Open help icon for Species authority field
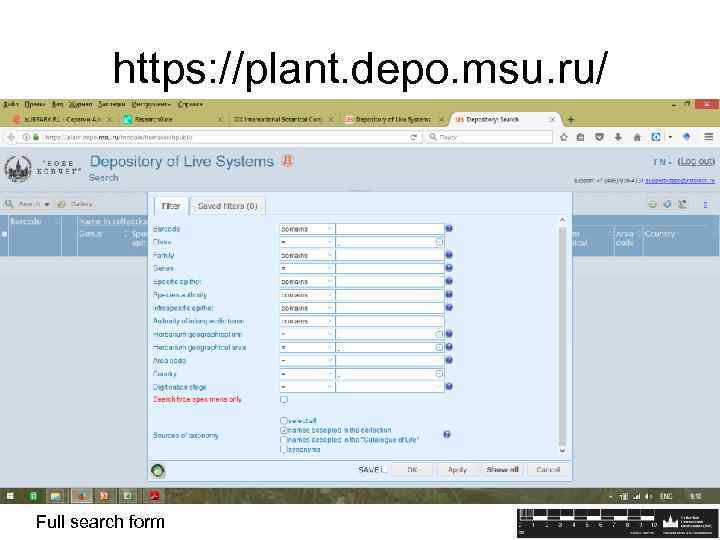 click(449, 294)
